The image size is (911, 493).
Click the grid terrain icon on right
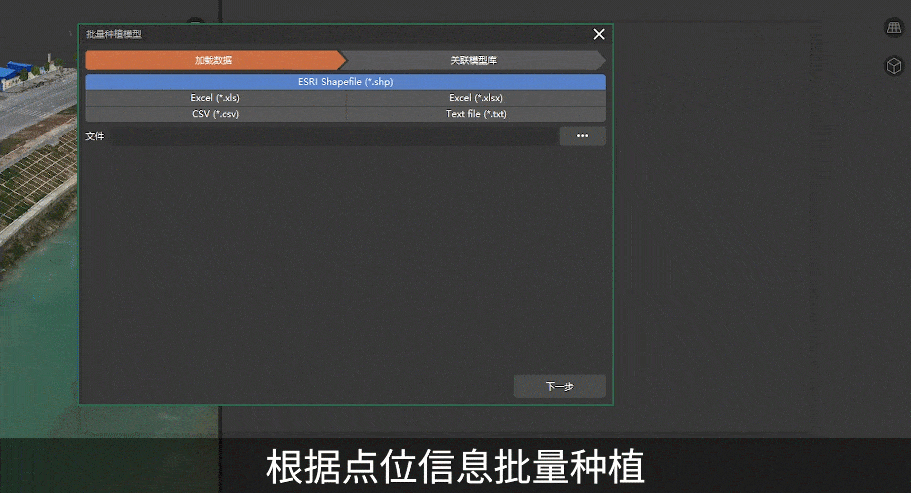(x=893, y=28)
